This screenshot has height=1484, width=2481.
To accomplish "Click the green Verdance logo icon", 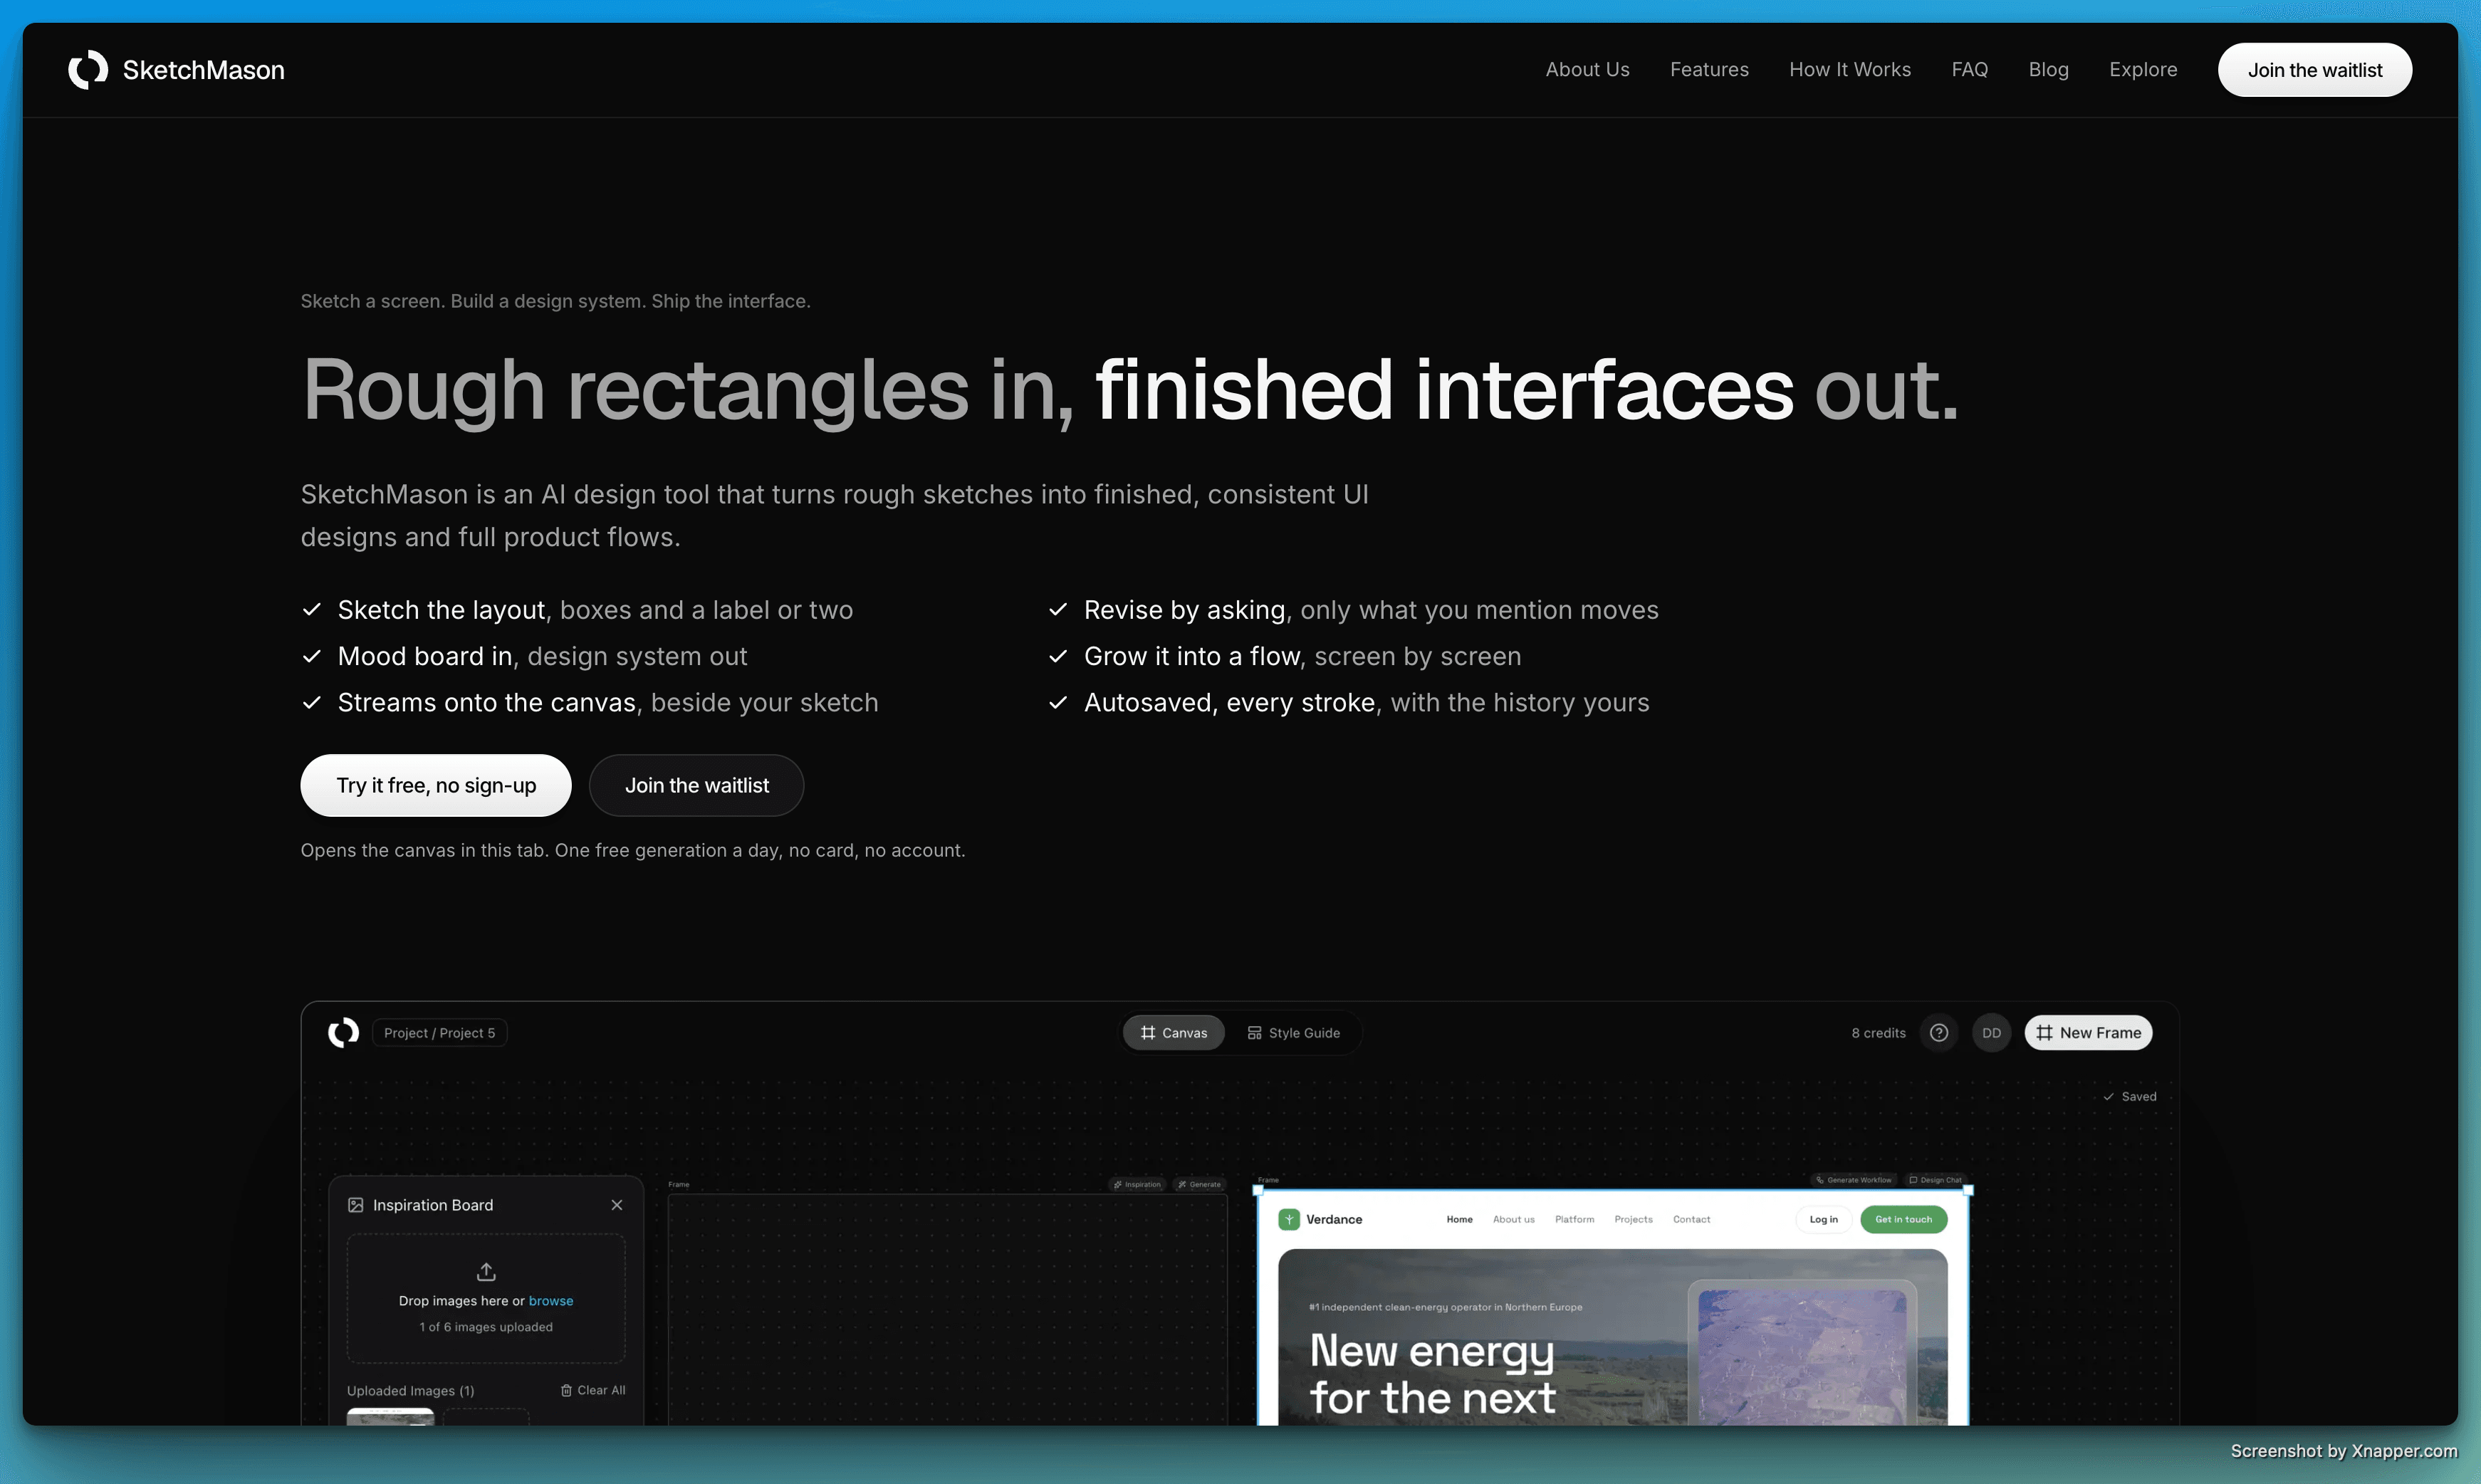I will point(1289,1219).
